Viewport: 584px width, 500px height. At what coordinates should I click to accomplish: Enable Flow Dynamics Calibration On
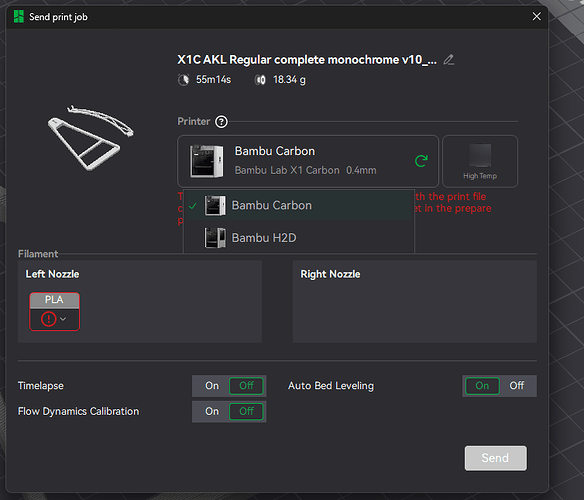(212, 411)
